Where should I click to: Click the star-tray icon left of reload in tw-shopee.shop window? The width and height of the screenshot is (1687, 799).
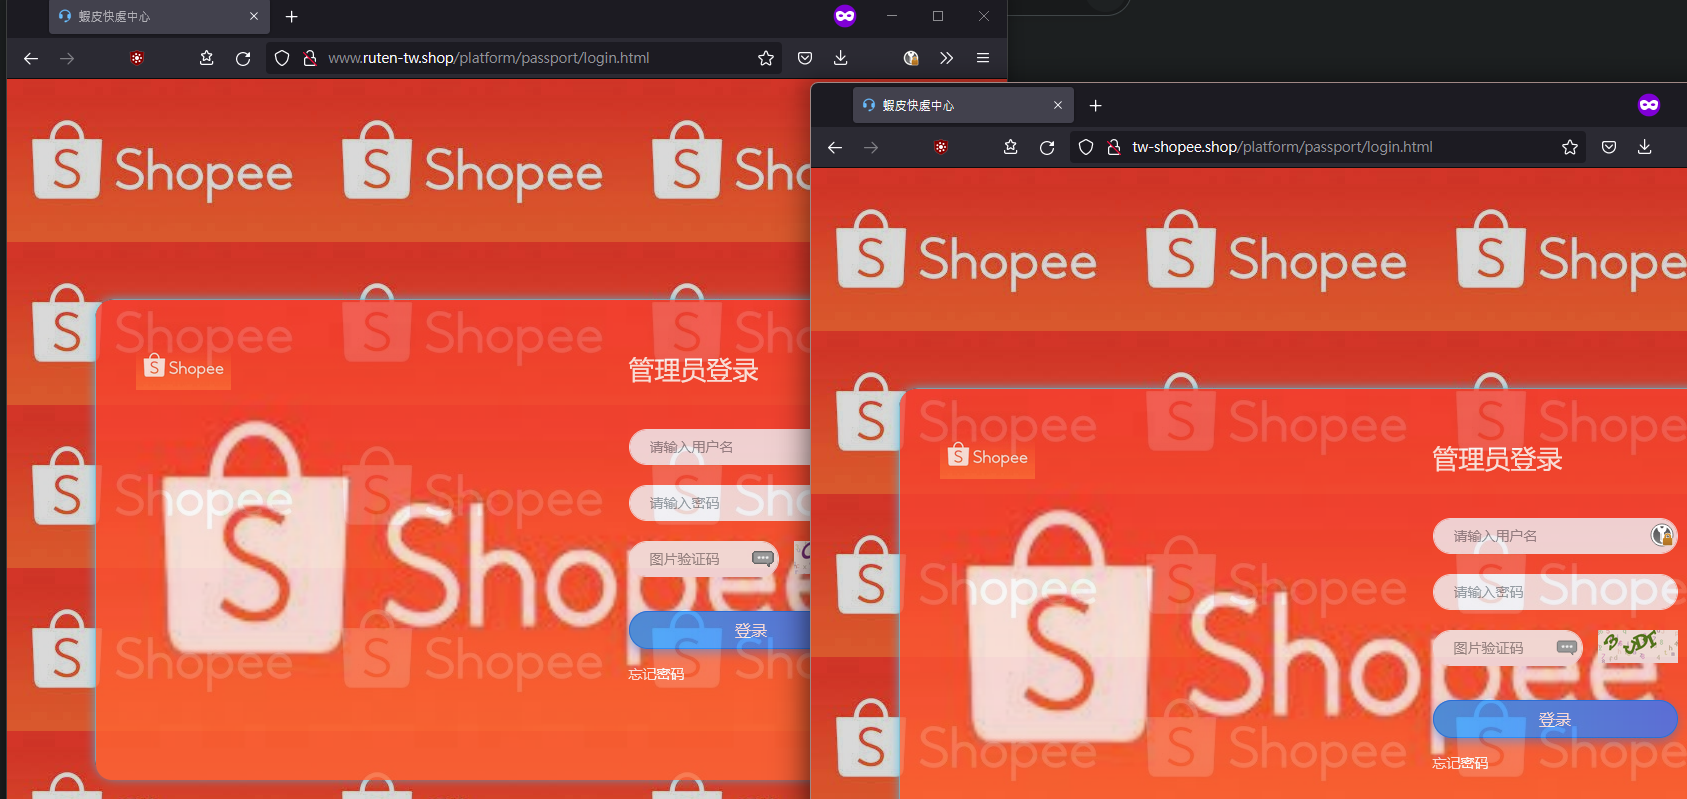point(1011,147)
